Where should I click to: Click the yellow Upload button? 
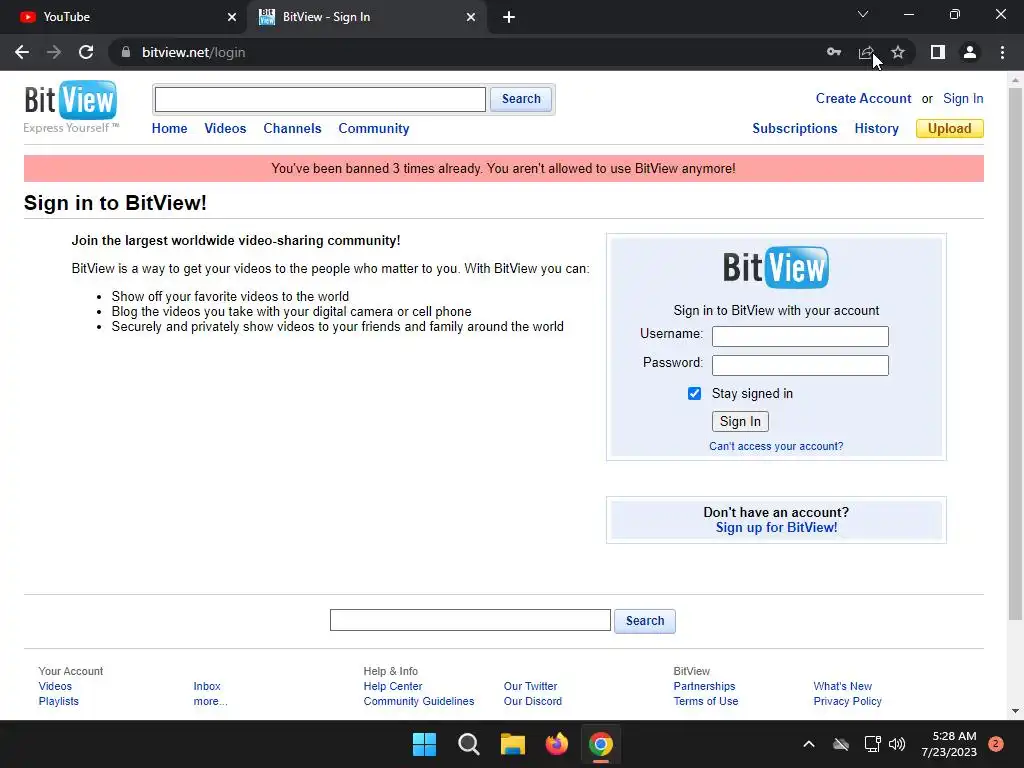coord(950,129)
